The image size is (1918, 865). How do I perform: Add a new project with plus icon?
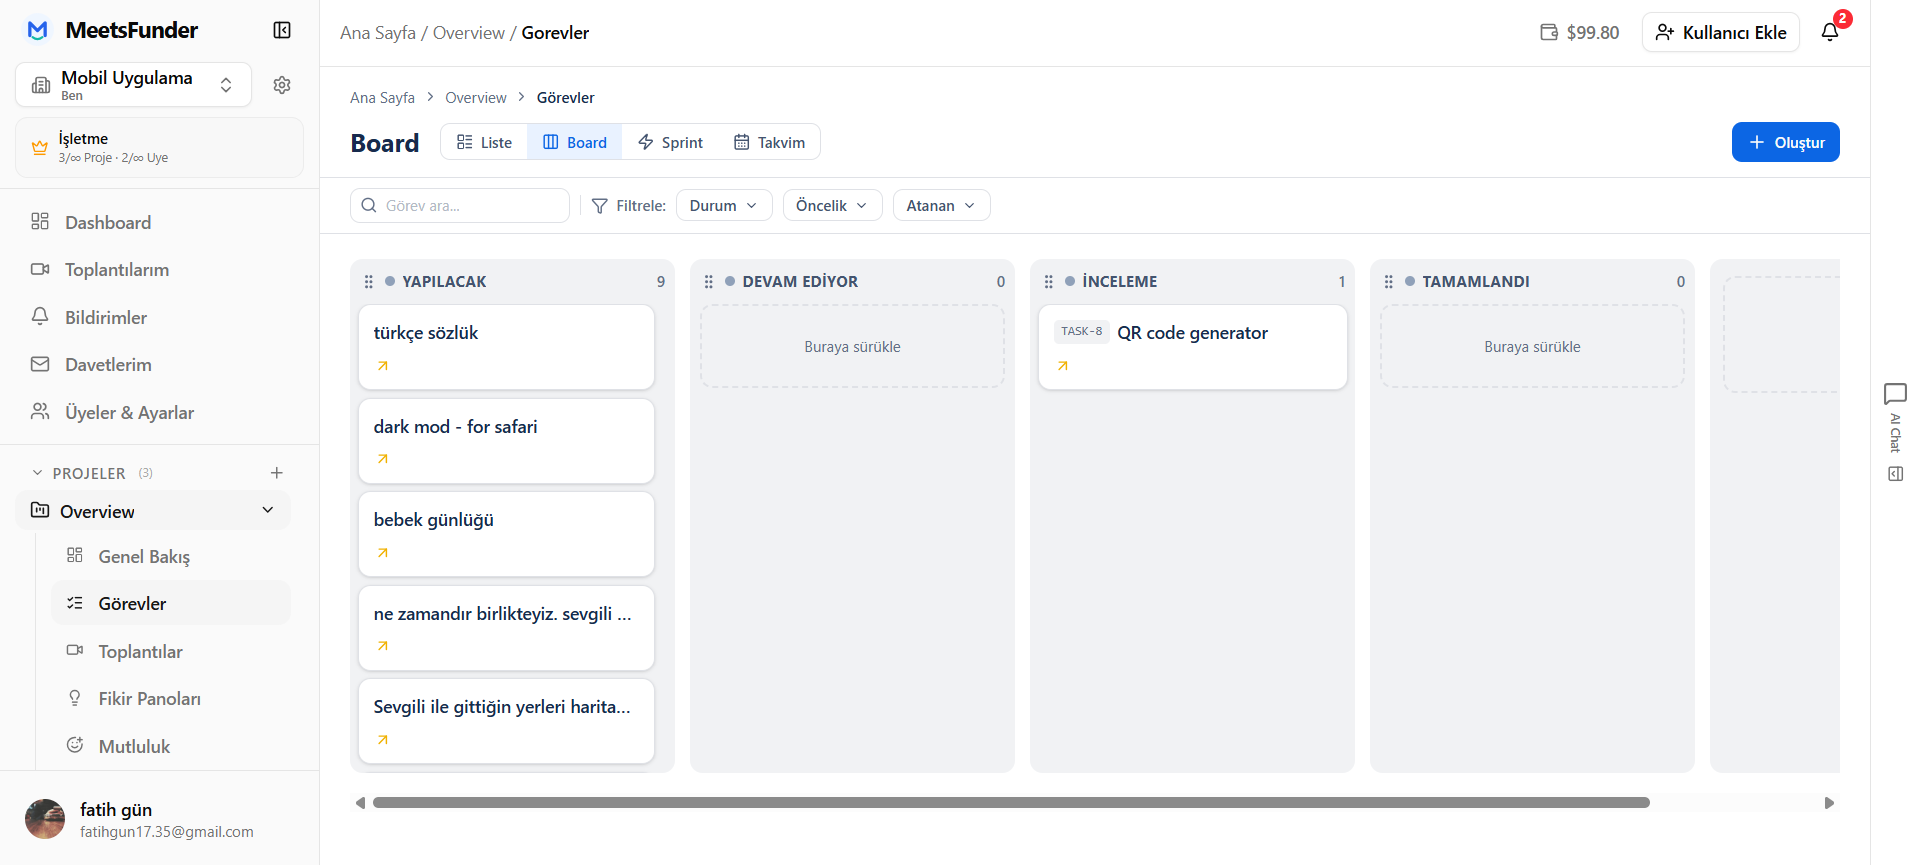(277, 473)
